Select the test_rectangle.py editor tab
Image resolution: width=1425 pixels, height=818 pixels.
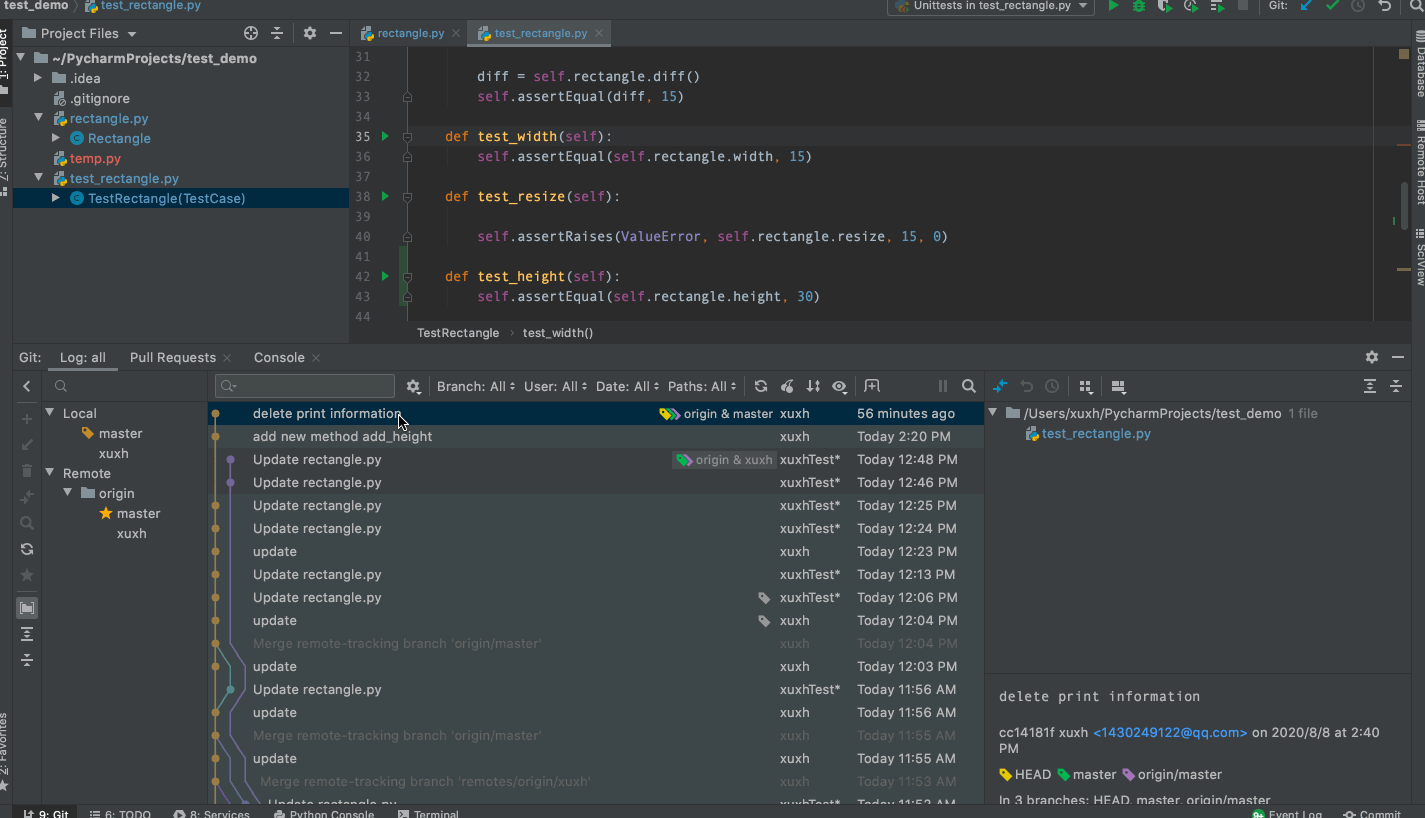coord(540,33)
